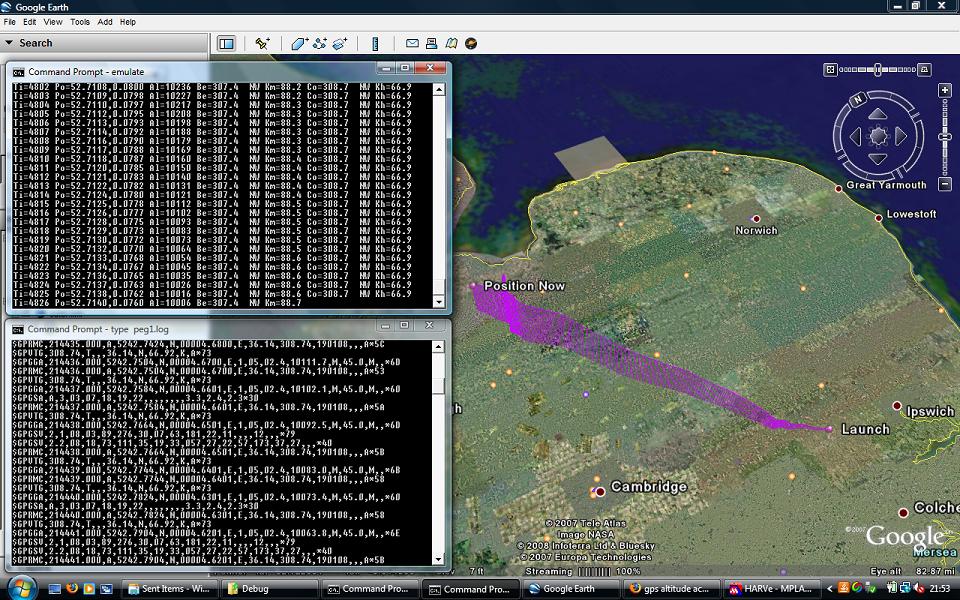960x600 pixels.
Task: Select the Ipswich city label on map
Action: (x=930, y=411)
